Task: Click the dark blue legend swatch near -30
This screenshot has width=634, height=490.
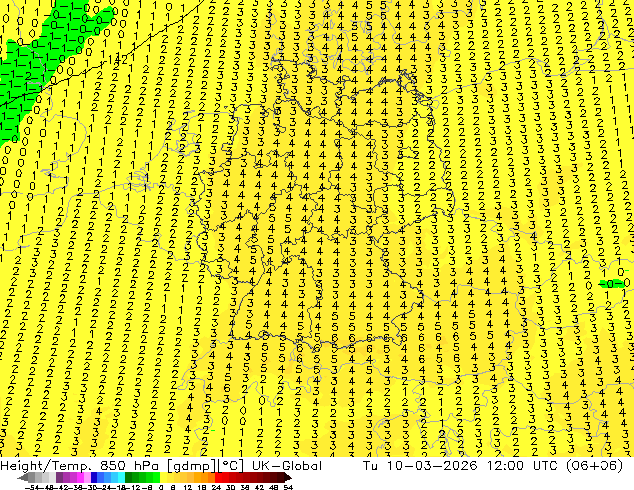Action: pyautogui.click(x=94, y=477)
